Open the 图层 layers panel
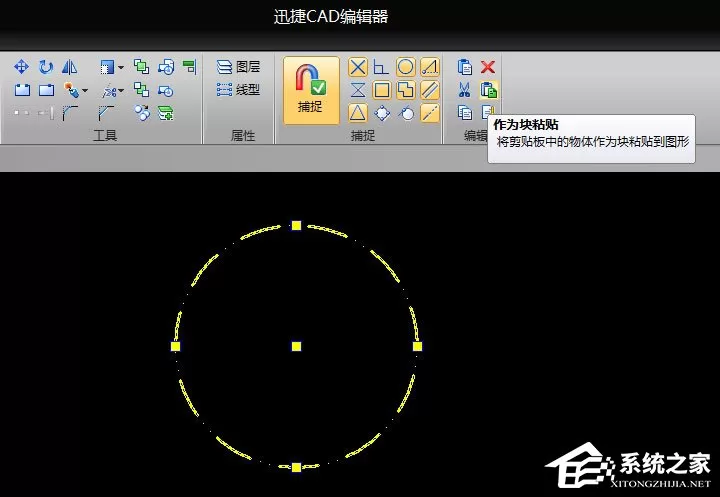 click(238, 67)
